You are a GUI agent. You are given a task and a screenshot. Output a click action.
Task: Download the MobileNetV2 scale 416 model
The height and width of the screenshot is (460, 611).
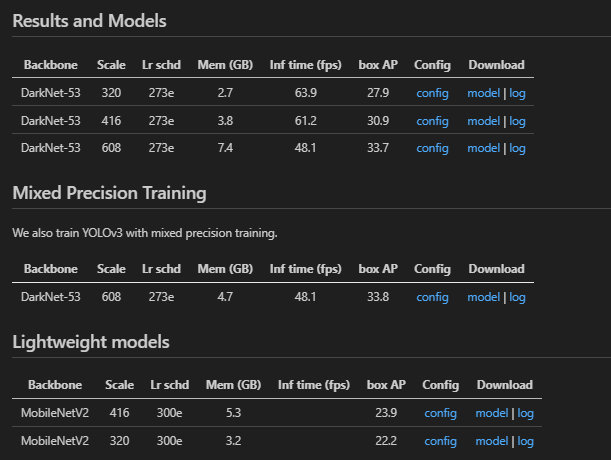coord(492,413)
